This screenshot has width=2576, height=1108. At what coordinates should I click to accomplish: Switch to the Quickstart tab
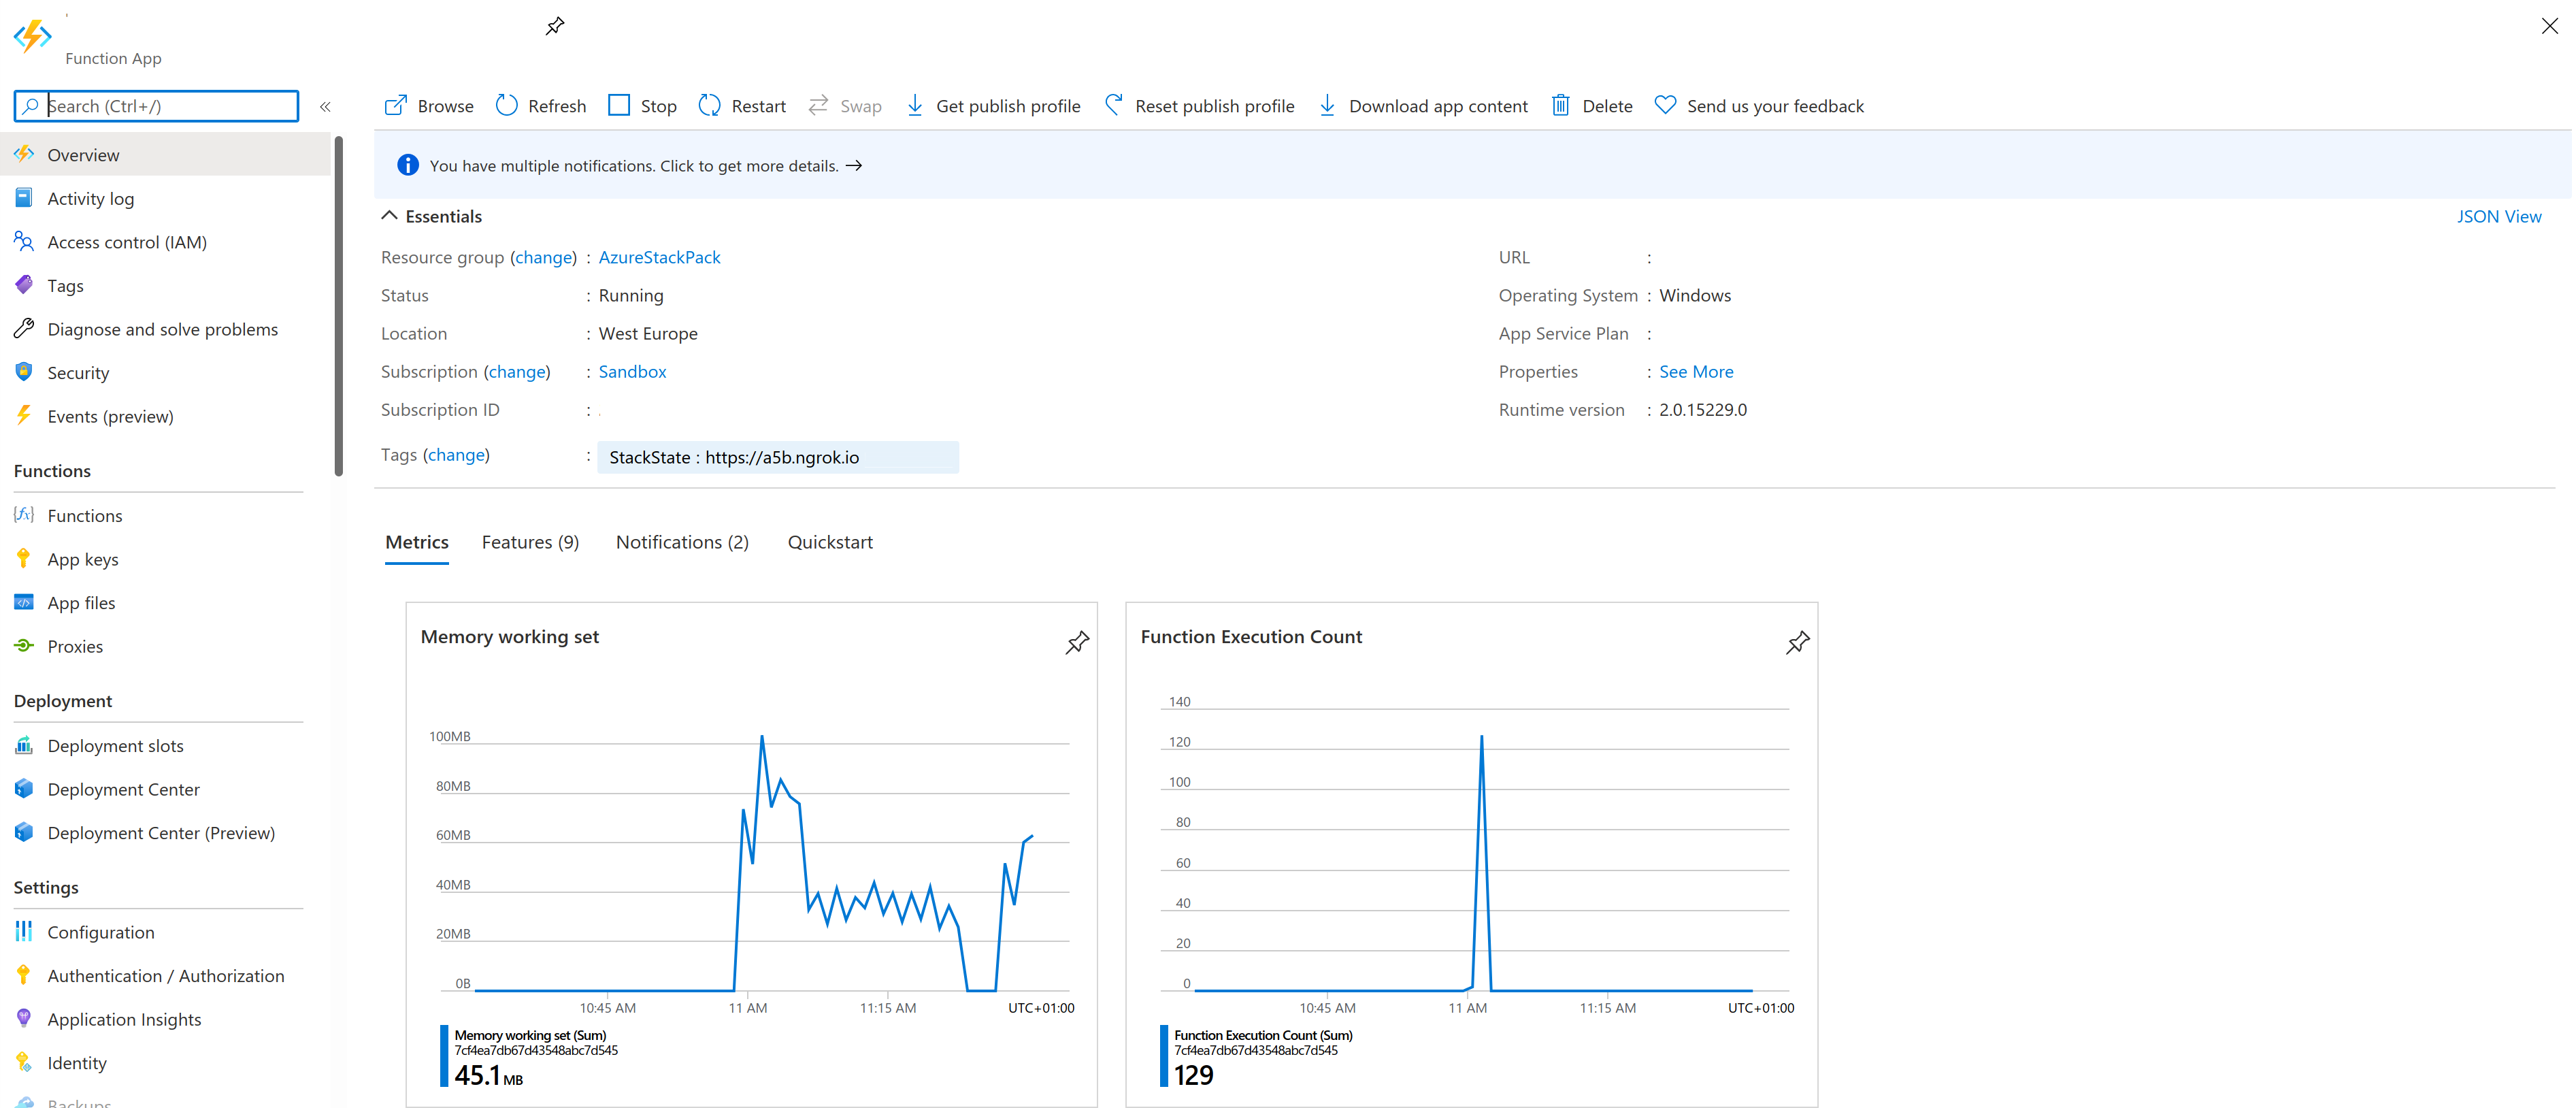point(830,542)
